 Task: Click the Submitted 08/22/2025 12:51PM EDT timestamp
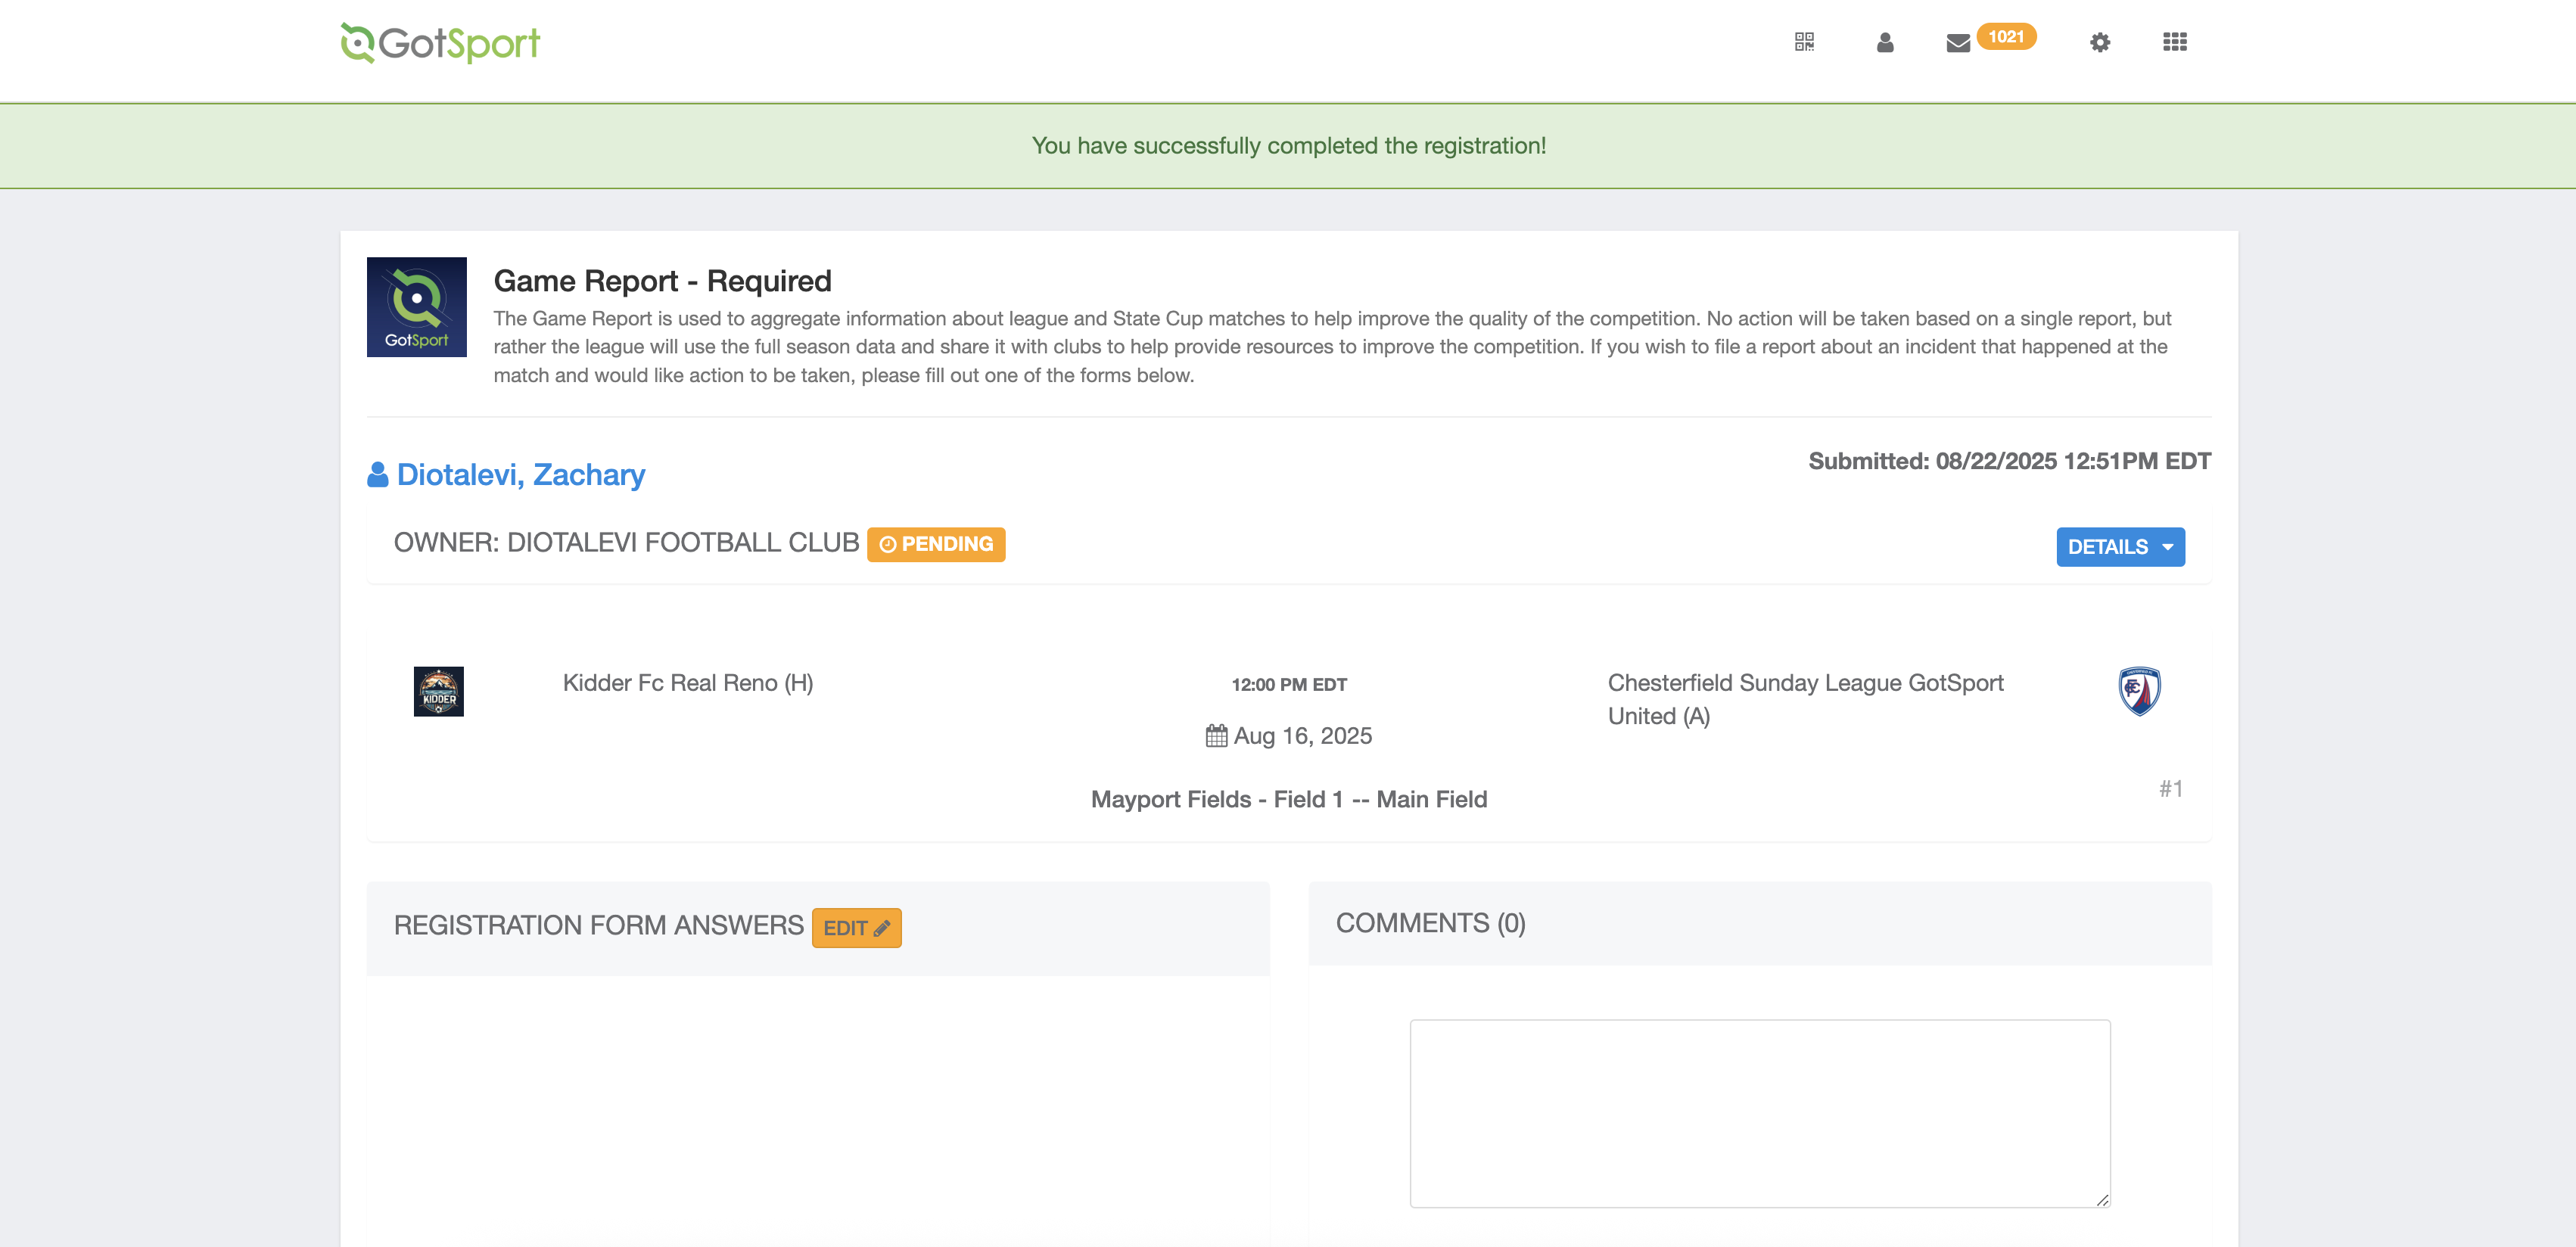pos(2009,461)
